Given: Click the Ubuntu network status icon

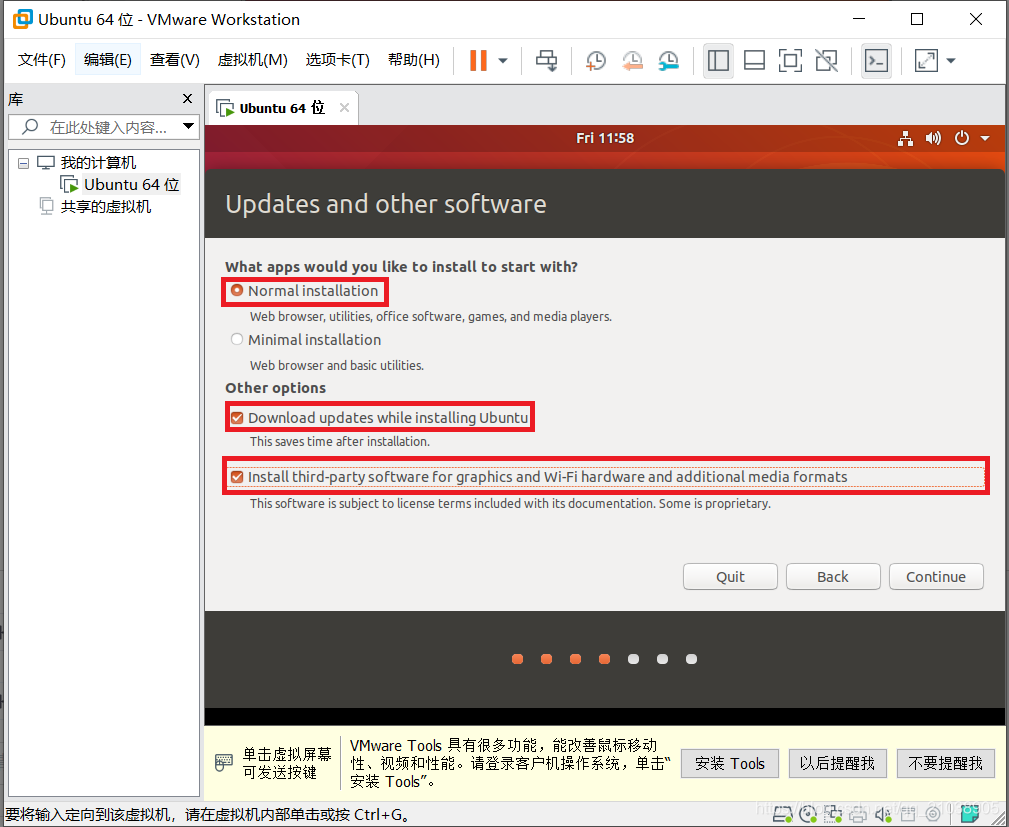Looking at the screenshot, I should click(905, 138).
